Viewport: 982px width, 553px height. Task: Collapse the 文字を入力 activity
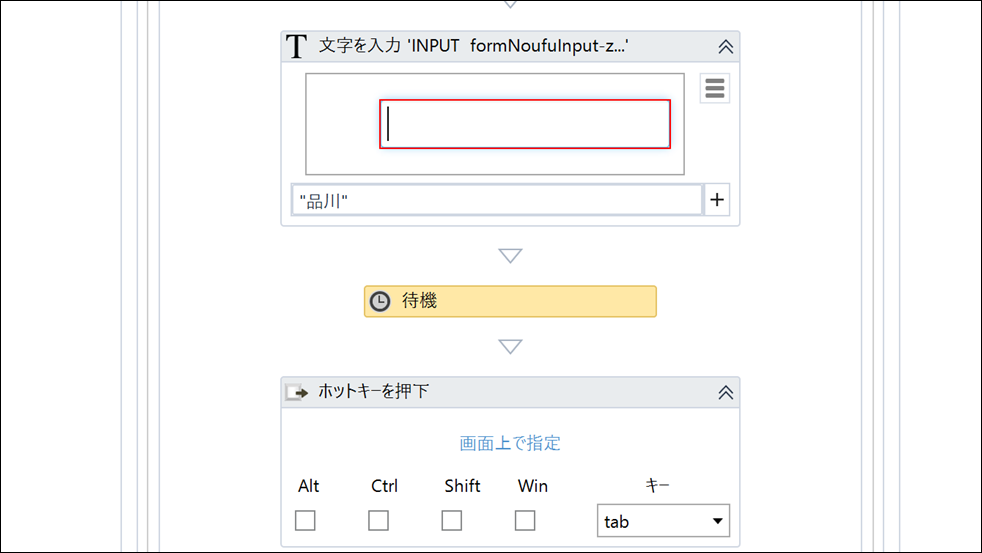[725, 46]
